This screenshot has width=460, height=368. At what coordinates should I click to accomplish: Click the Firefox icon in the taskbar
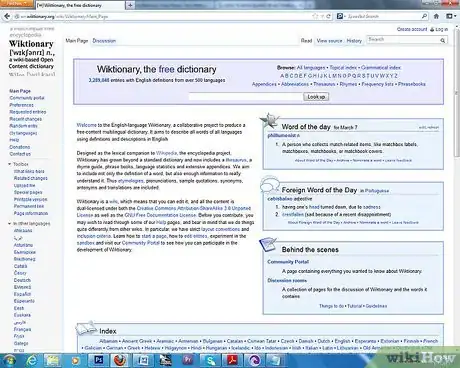point(120,360)
